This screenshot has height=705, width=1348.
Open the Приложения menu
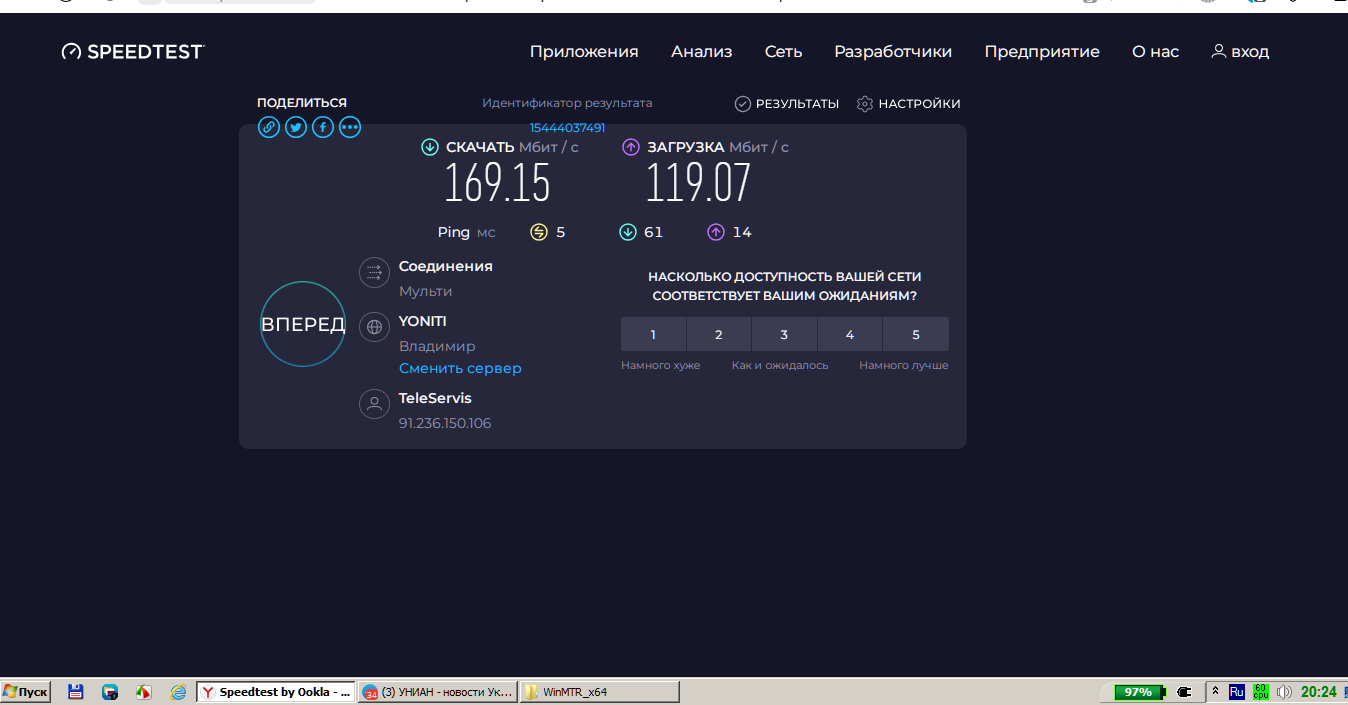pos(584,52)
